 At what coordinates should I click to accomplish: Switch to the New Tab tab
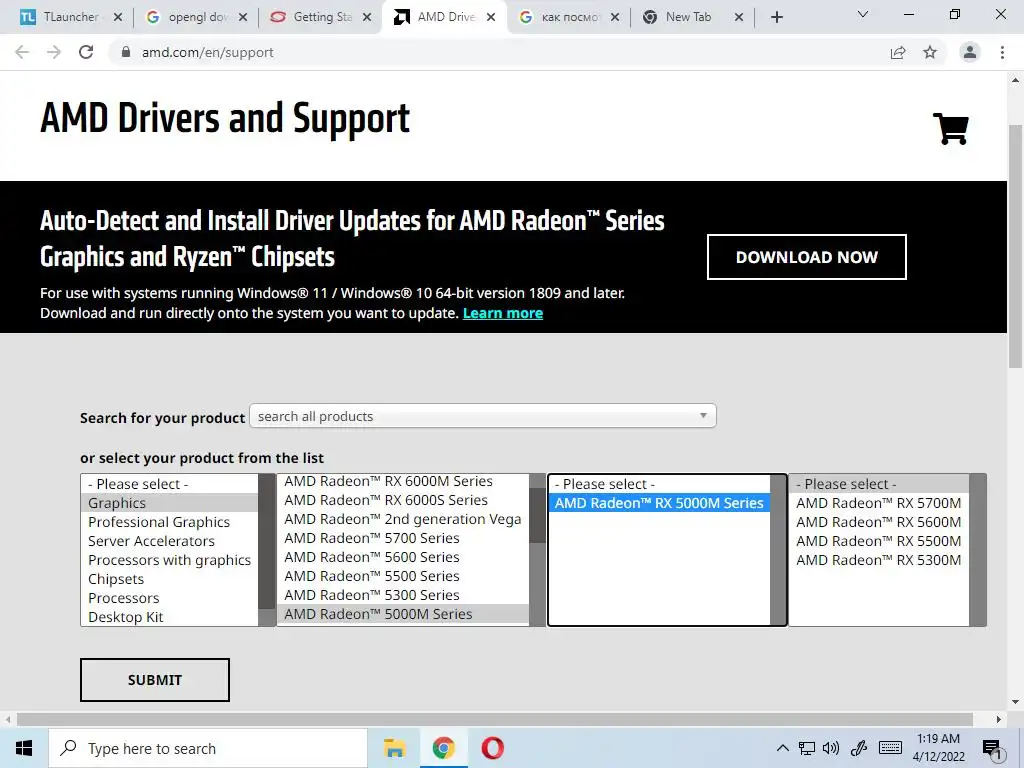(x=688, y=17)
